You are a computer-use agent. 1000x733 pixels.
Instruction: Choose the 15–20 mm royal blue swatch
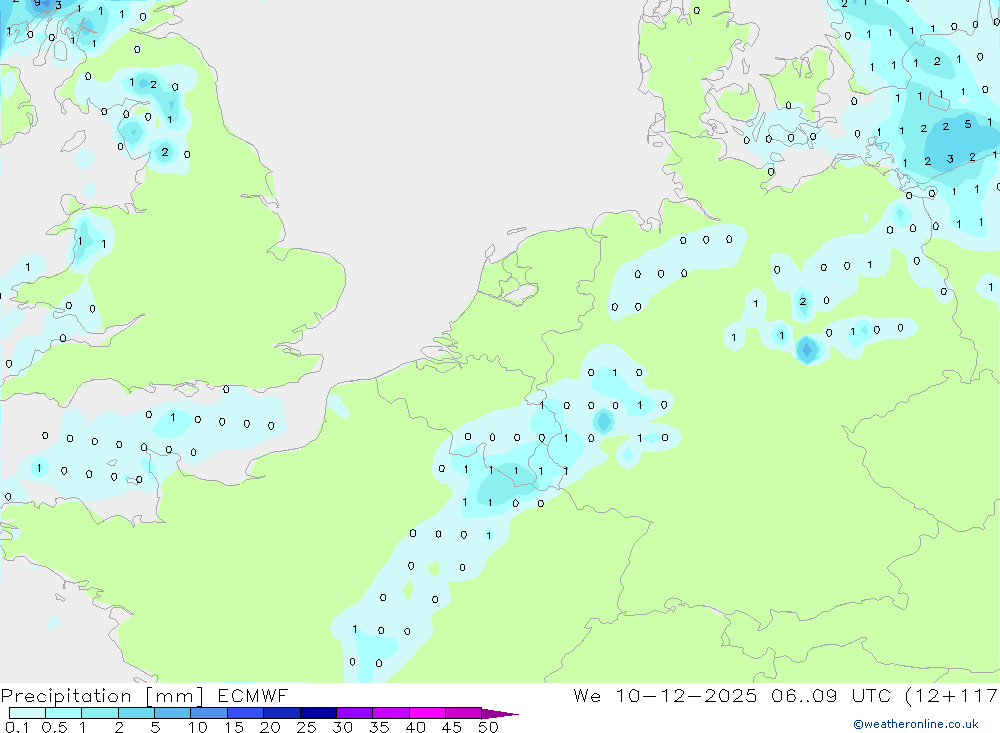pos(246,713)
